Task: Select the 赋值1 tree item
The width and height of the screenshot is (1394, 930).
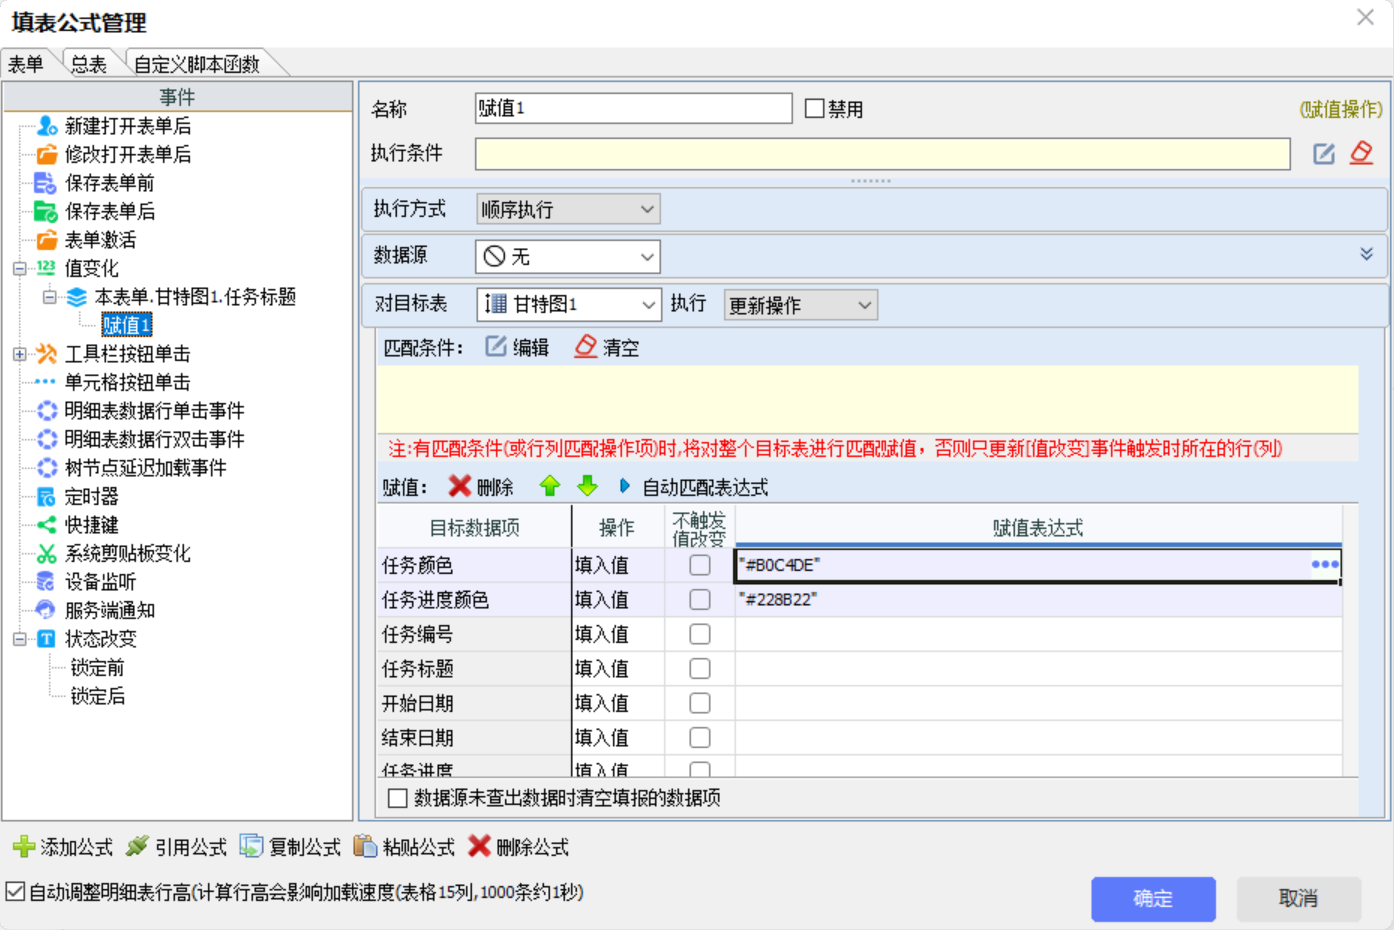Action: pyautogui.click(x=127, y=325)
